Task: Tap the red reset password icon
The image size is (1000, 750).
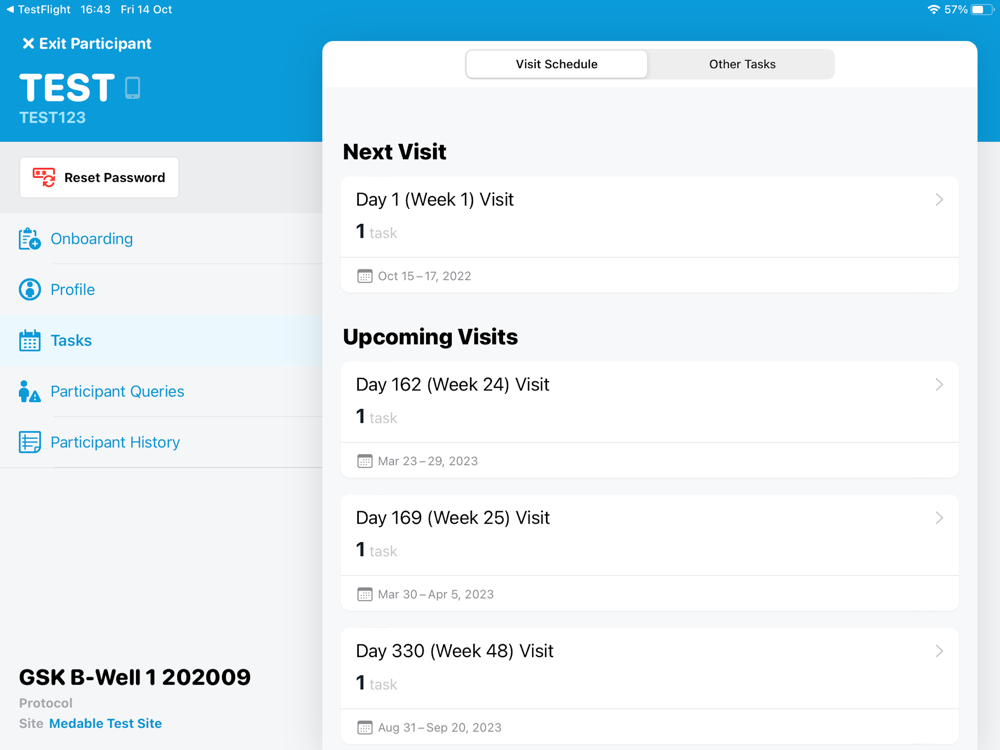Action: (44, 177)
